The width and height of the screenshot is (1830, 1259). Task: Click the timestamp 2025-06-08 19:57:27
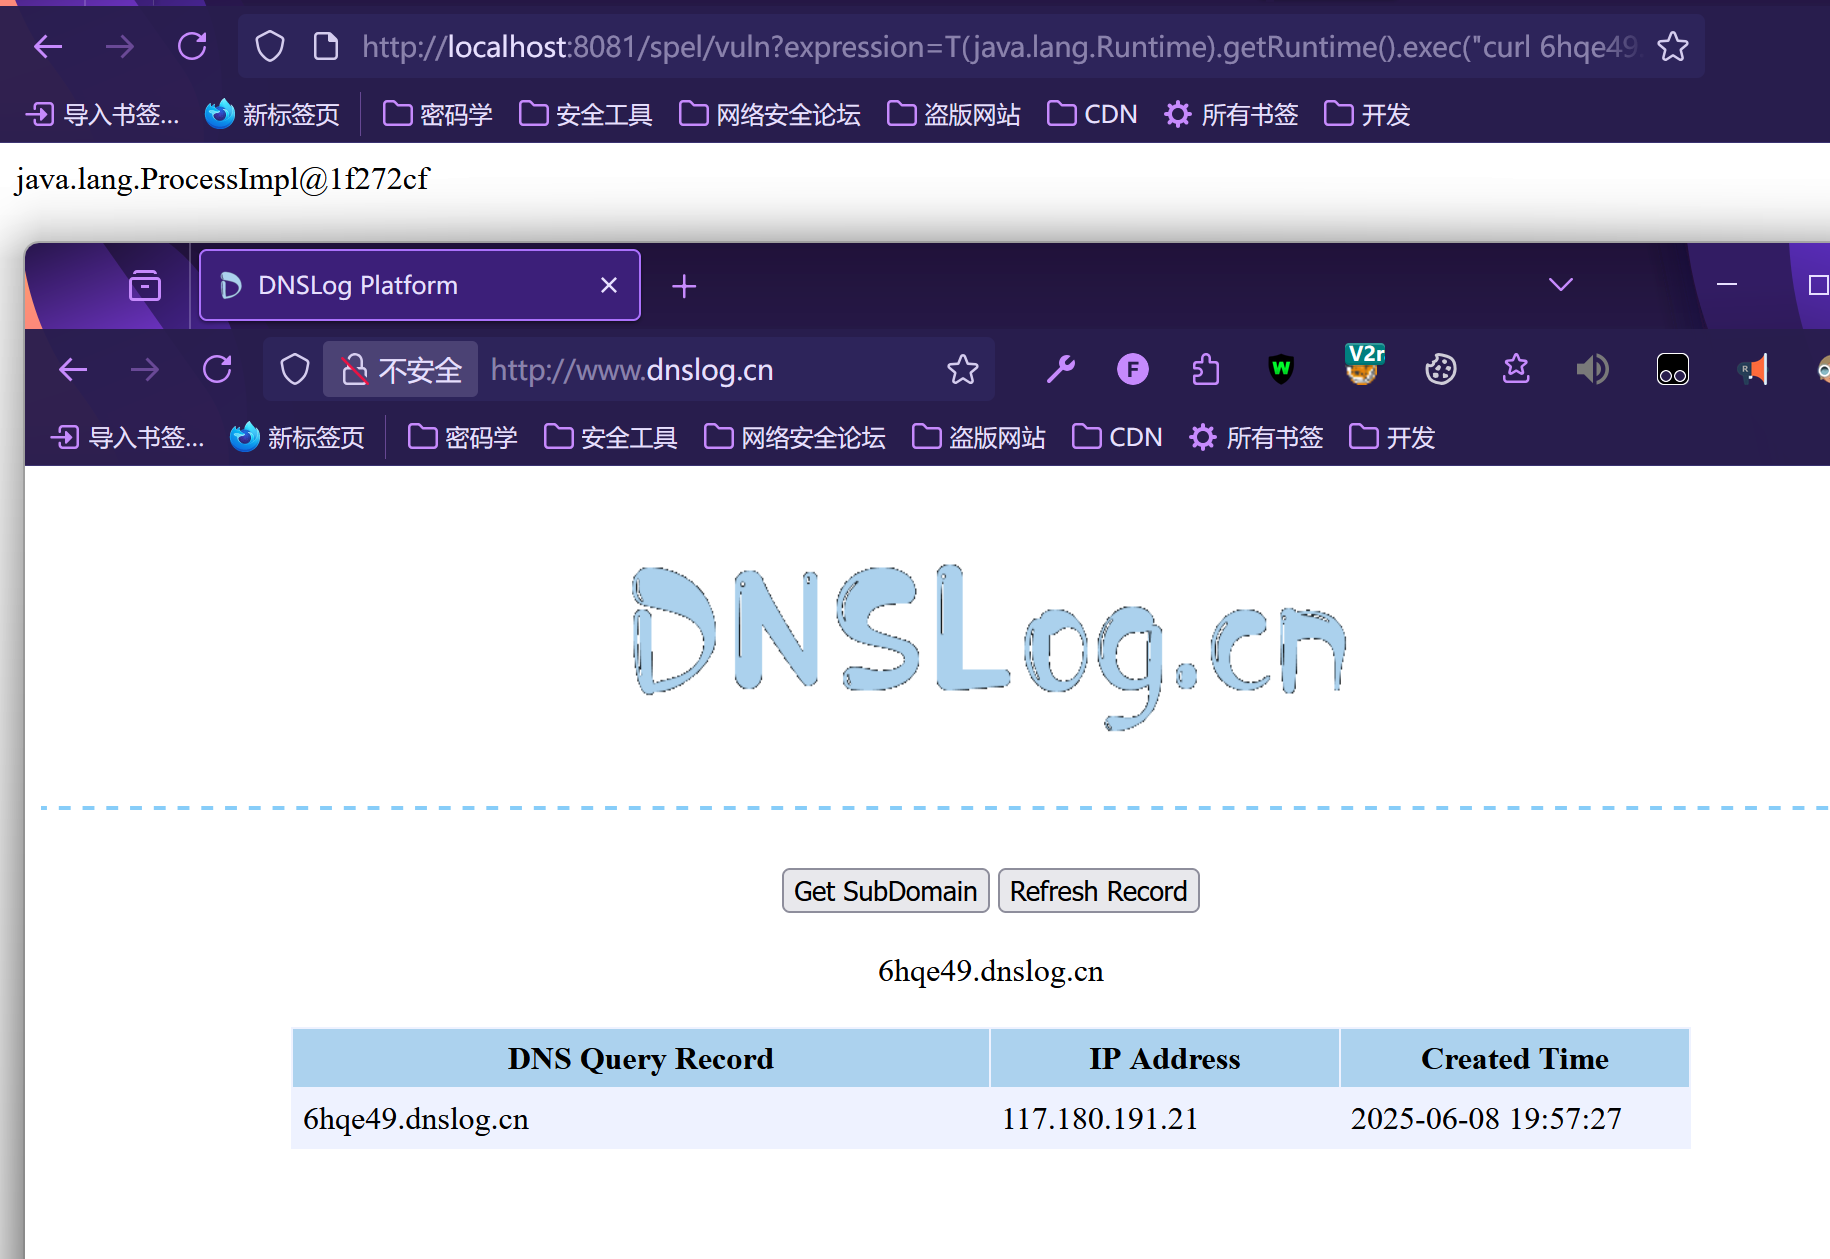pos(1486,1118)
